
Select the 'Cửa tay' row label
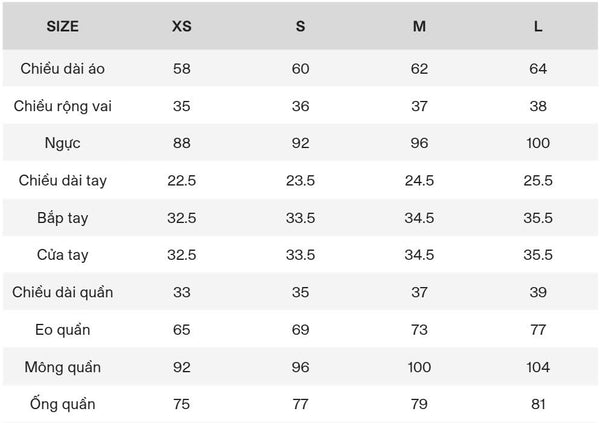point(62,255)
